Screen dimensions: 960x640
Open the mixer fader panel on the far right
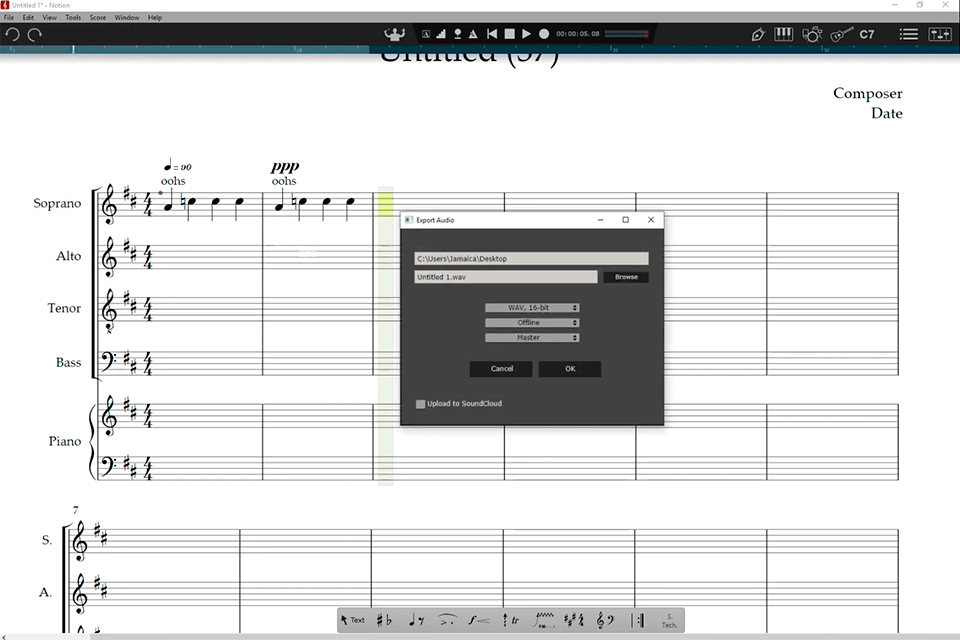pos(940,34)
